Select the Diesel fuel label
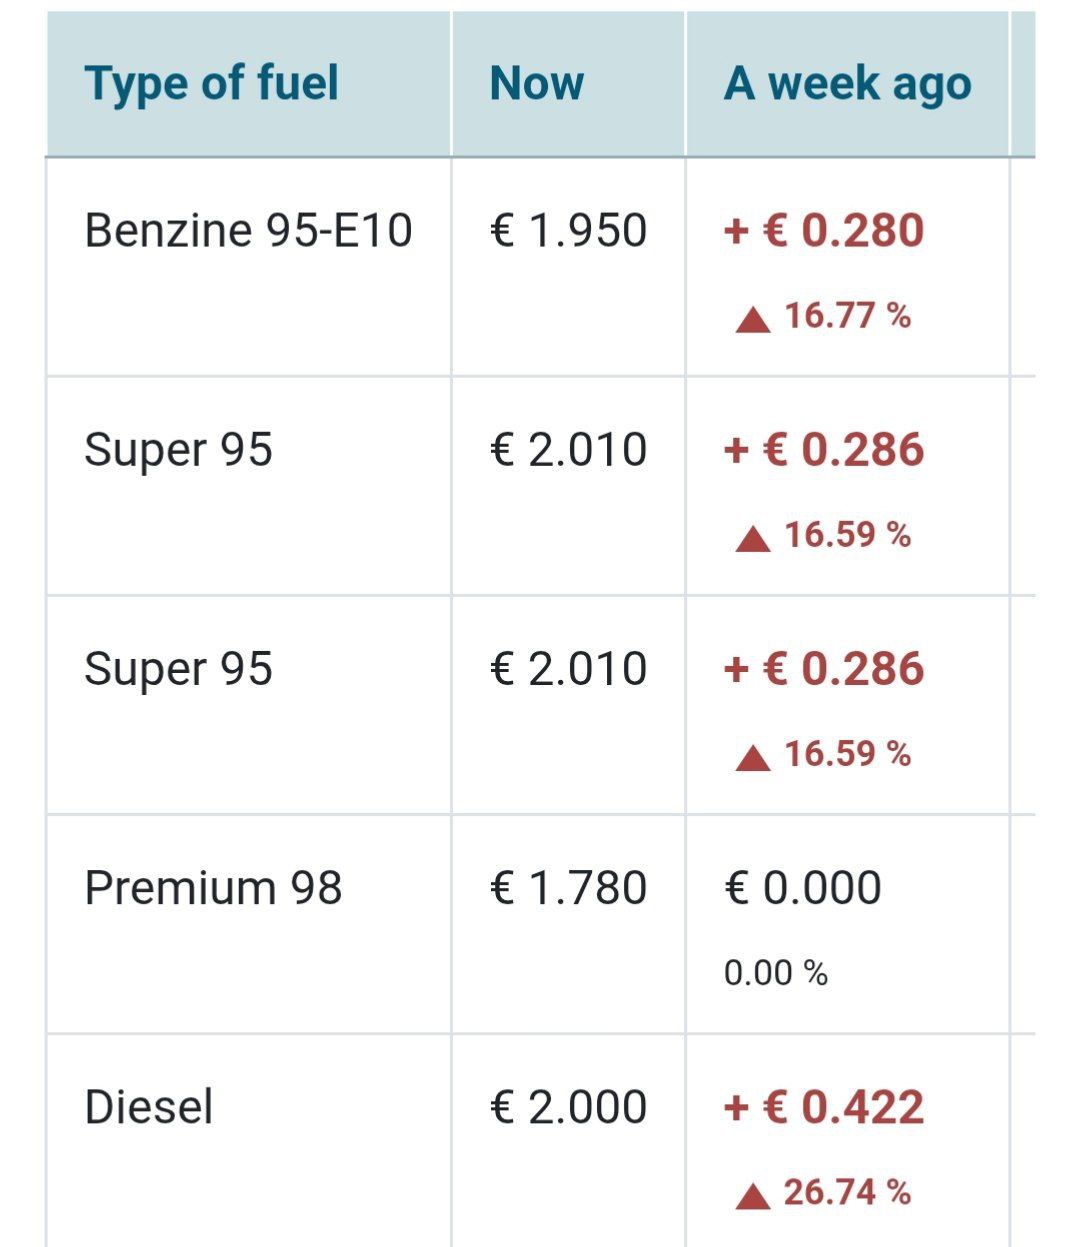The image size is (1080, 1247). pyautogui.click(x=149, y=1107)
